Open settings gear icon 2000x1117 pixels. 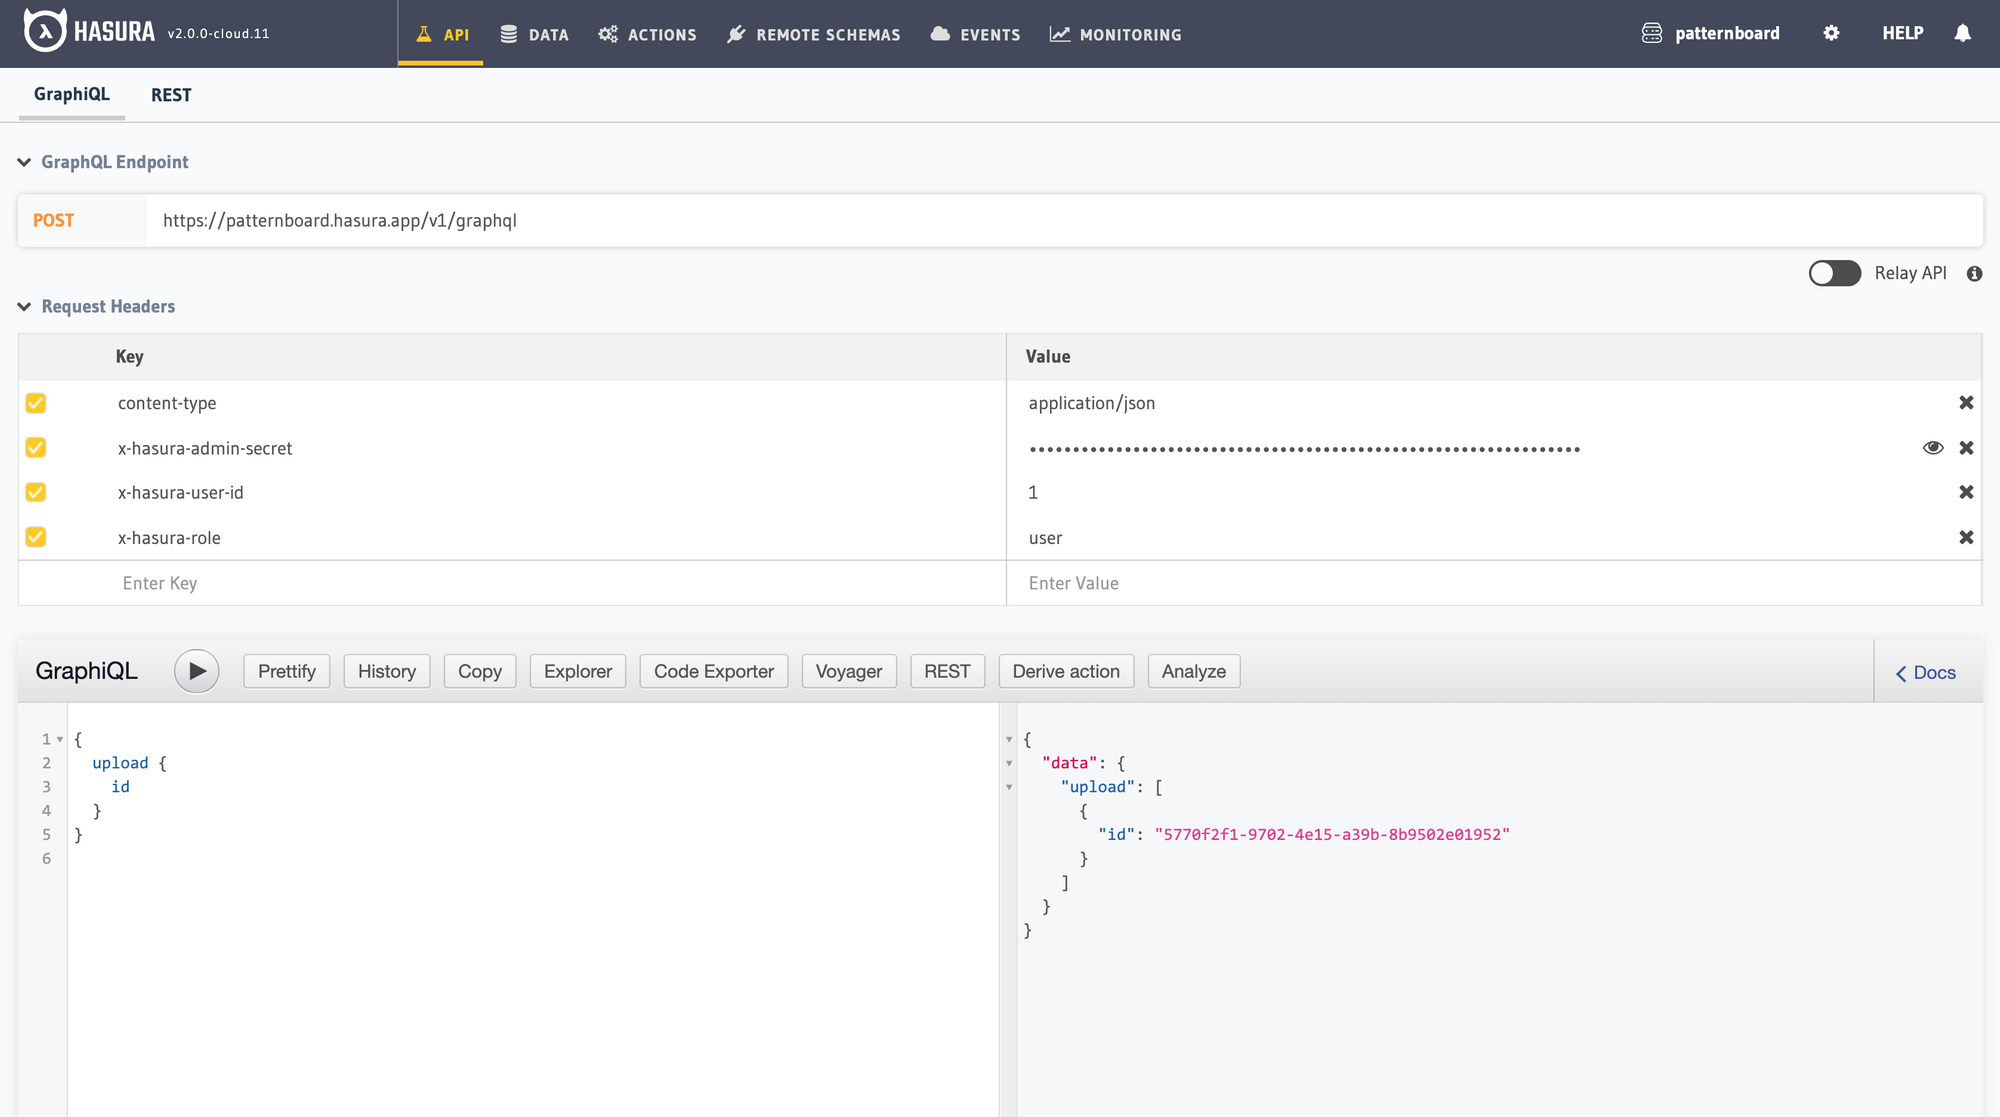[x=1831, y=33]
